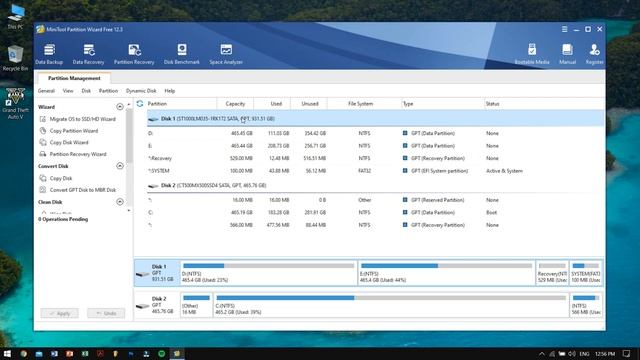Image resolution: width=640 pixels, height=360 pixels.
Task: Start the Disk Benchmark tool
Action: (182, 54)
